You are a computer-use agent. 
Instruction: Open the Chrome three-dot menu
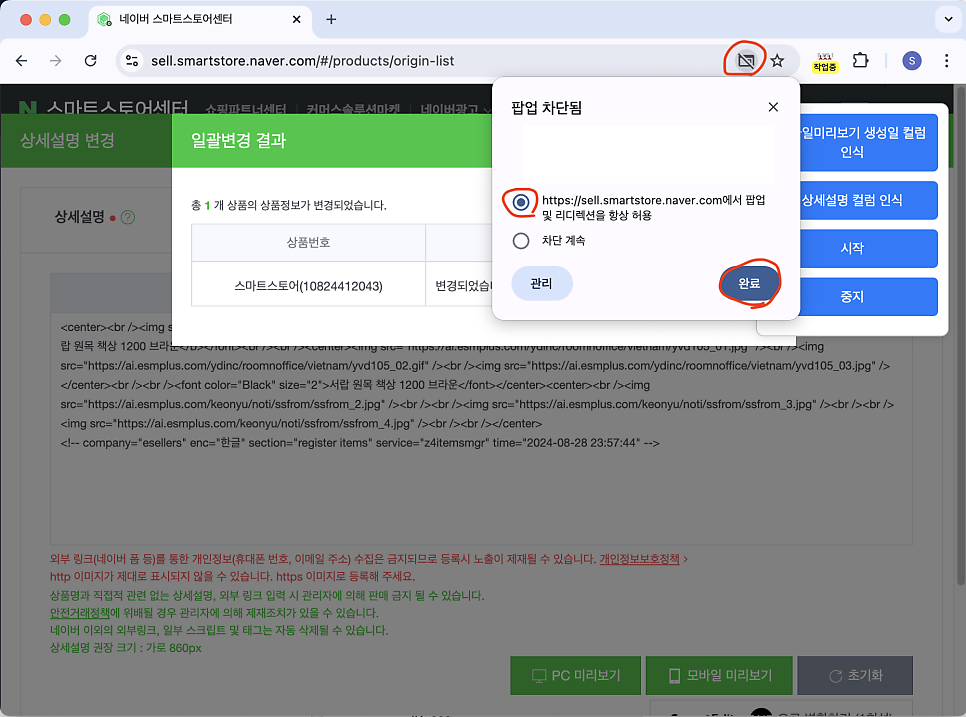[946, 61]
